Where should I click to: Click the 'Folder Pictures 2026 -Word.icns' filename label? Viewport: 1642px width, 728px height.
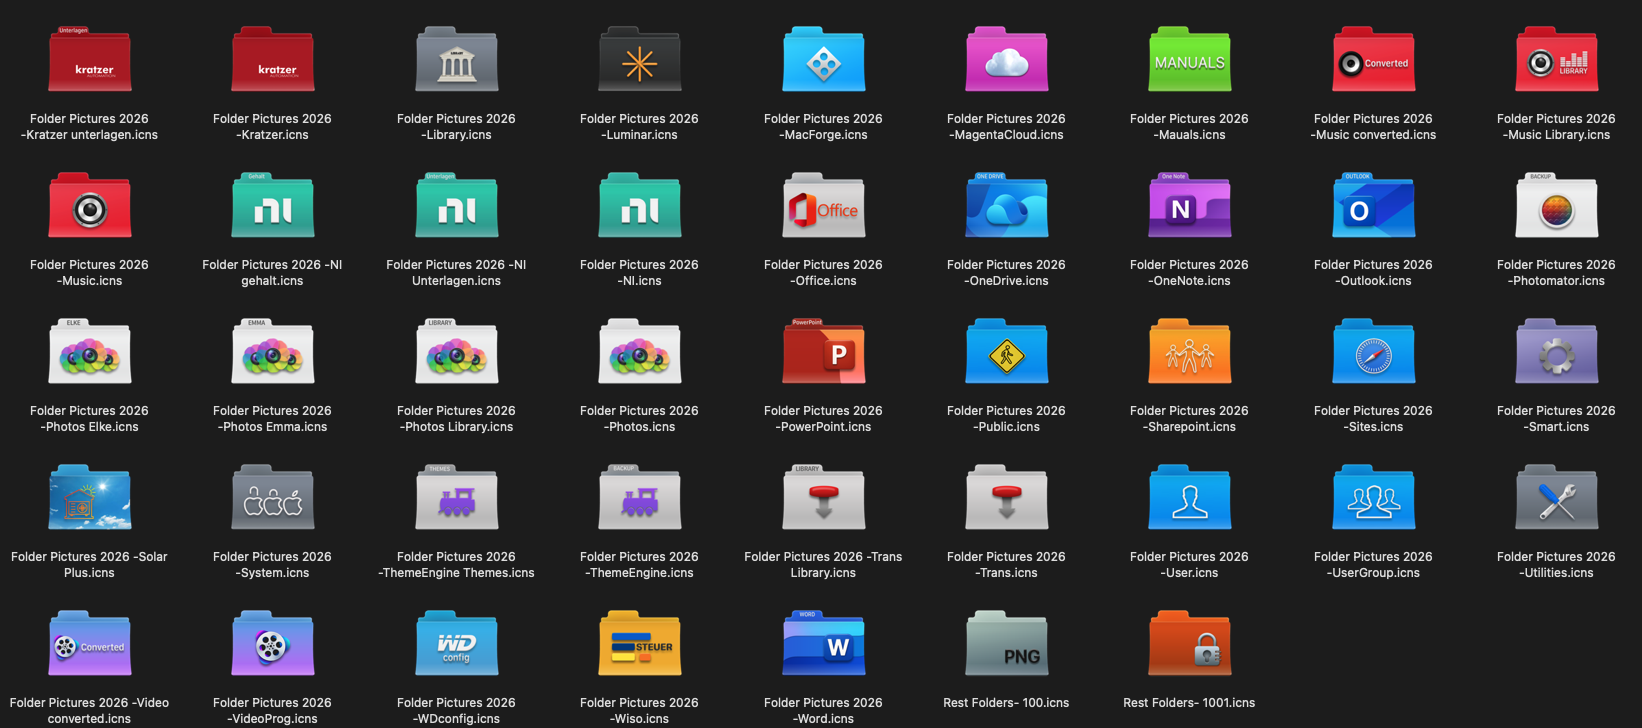(822, 710)
